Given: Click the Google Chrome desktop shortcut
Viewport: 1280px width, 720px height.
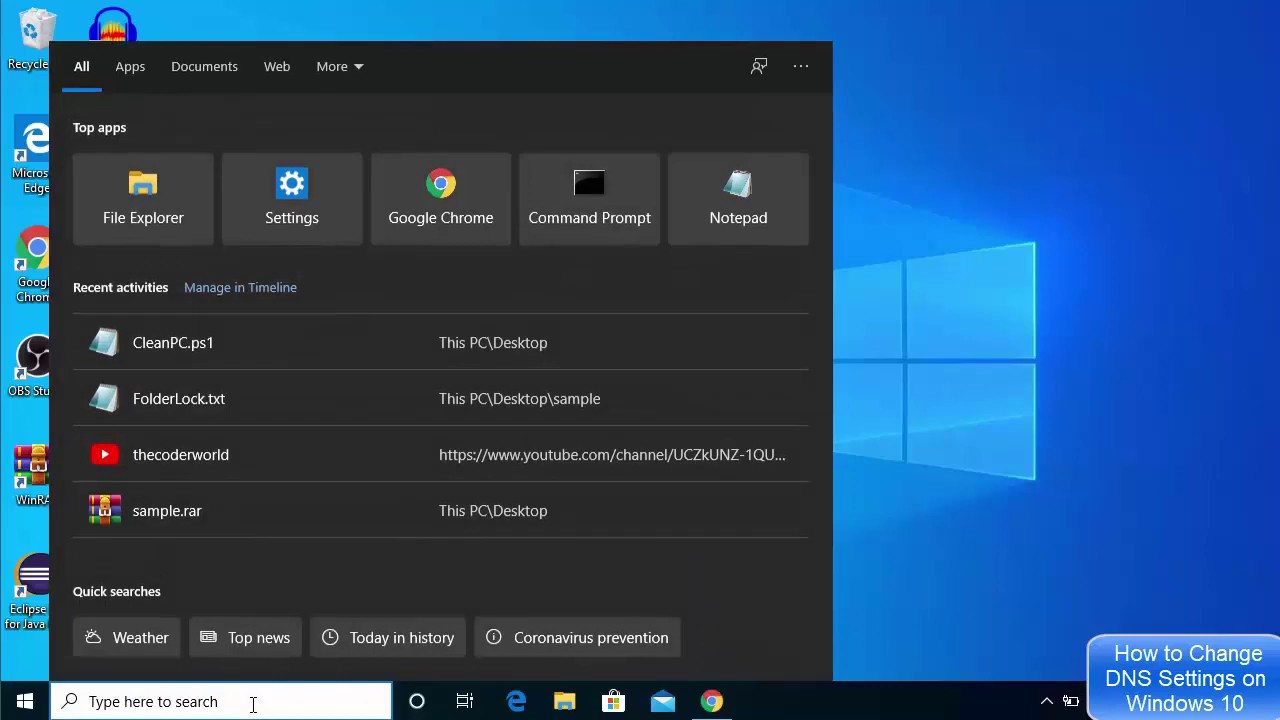Looking at the screenshot, I should pyautogui.click(x=34, y=265).
